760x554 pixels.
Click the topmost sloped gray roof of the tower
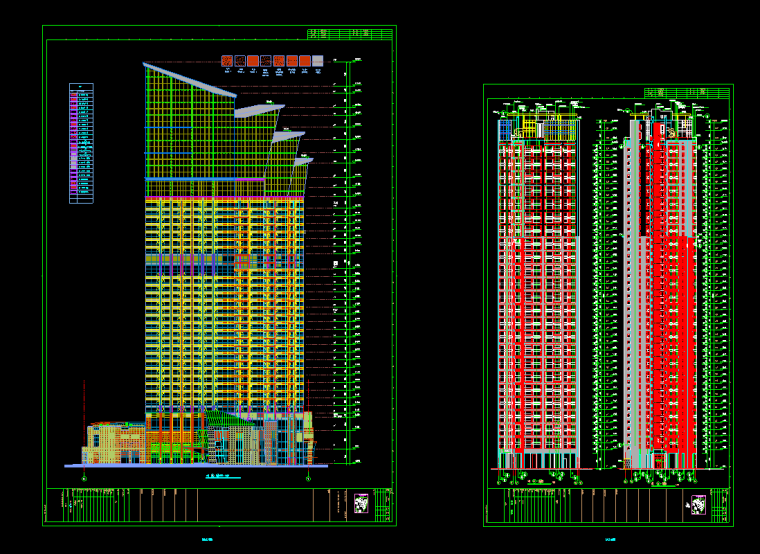point(190,80)
